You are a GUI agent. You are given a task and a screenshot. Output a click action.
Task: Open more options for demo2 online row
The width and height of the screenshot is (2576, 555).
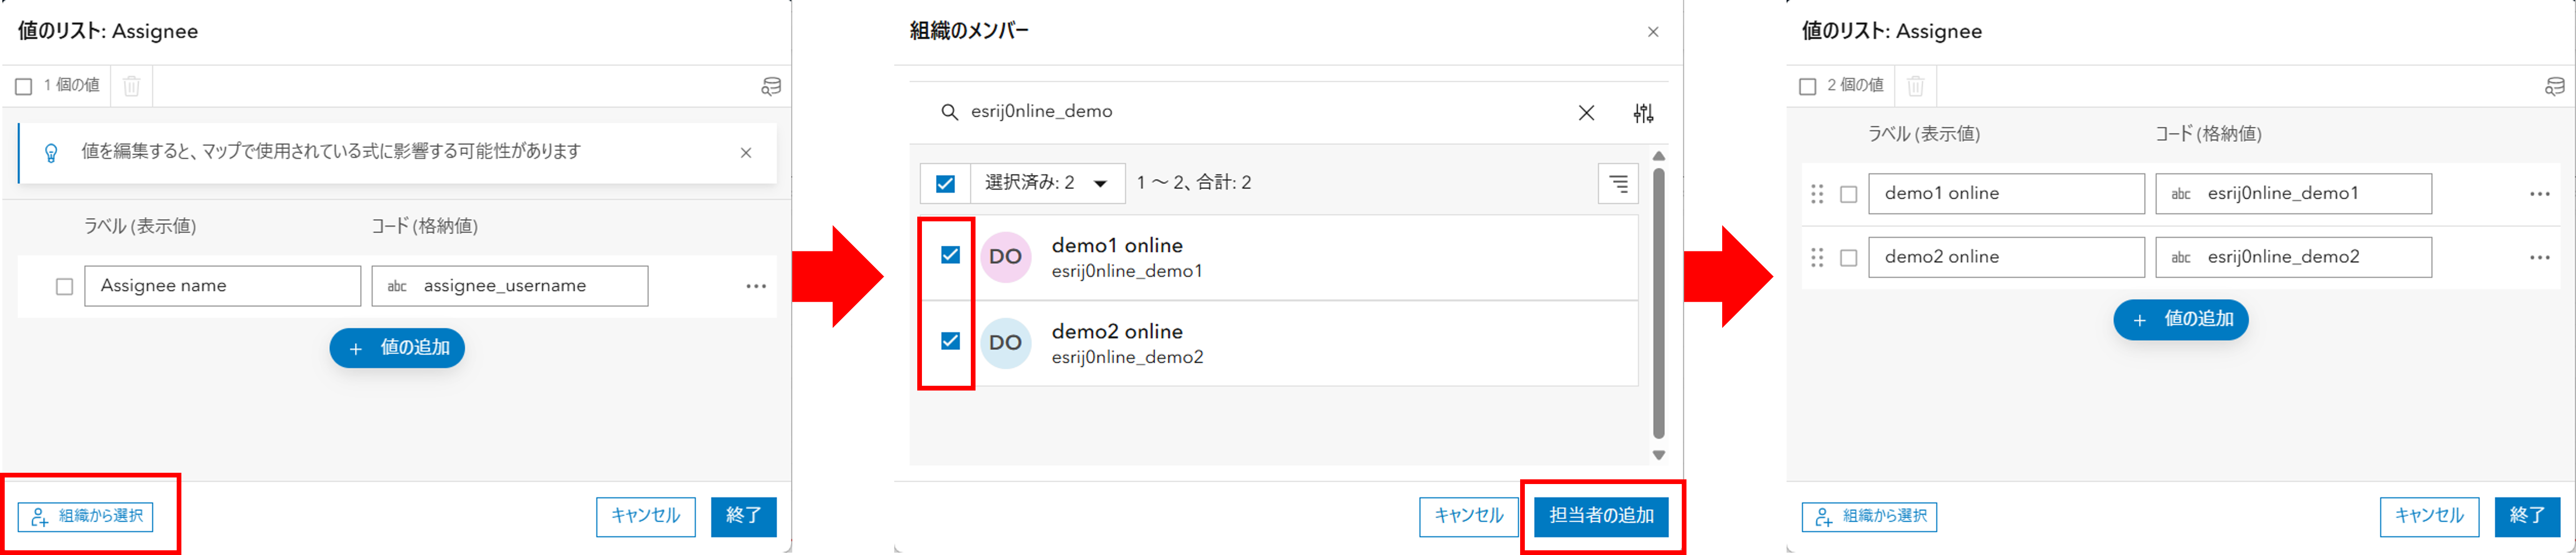2539,258
